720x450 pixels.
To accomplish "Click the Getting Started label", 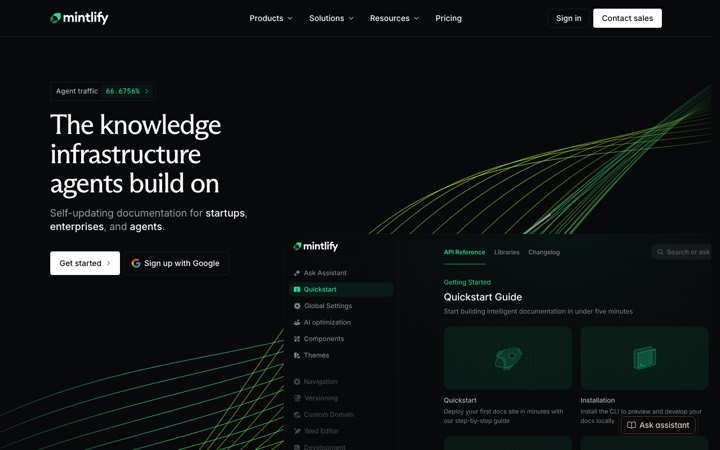I will tap(467, 282).
